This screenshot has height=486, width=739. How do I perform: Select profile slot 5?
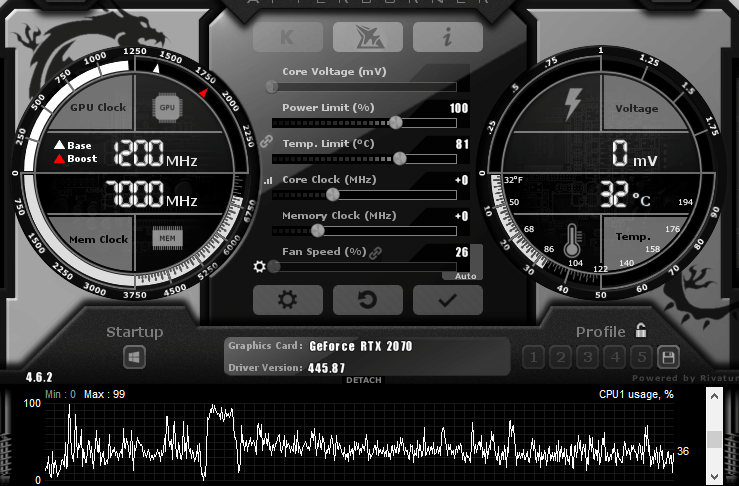(641, 357)
